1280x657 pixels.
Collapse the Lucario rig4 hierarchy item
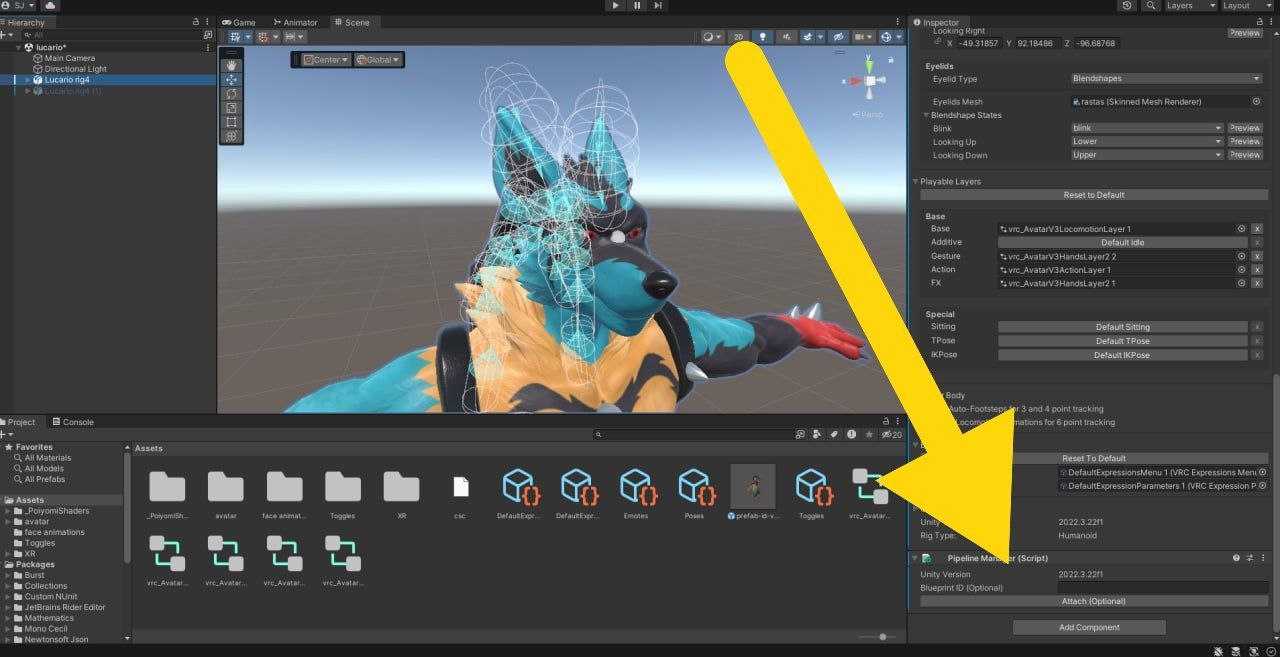(x=28, y=79)
